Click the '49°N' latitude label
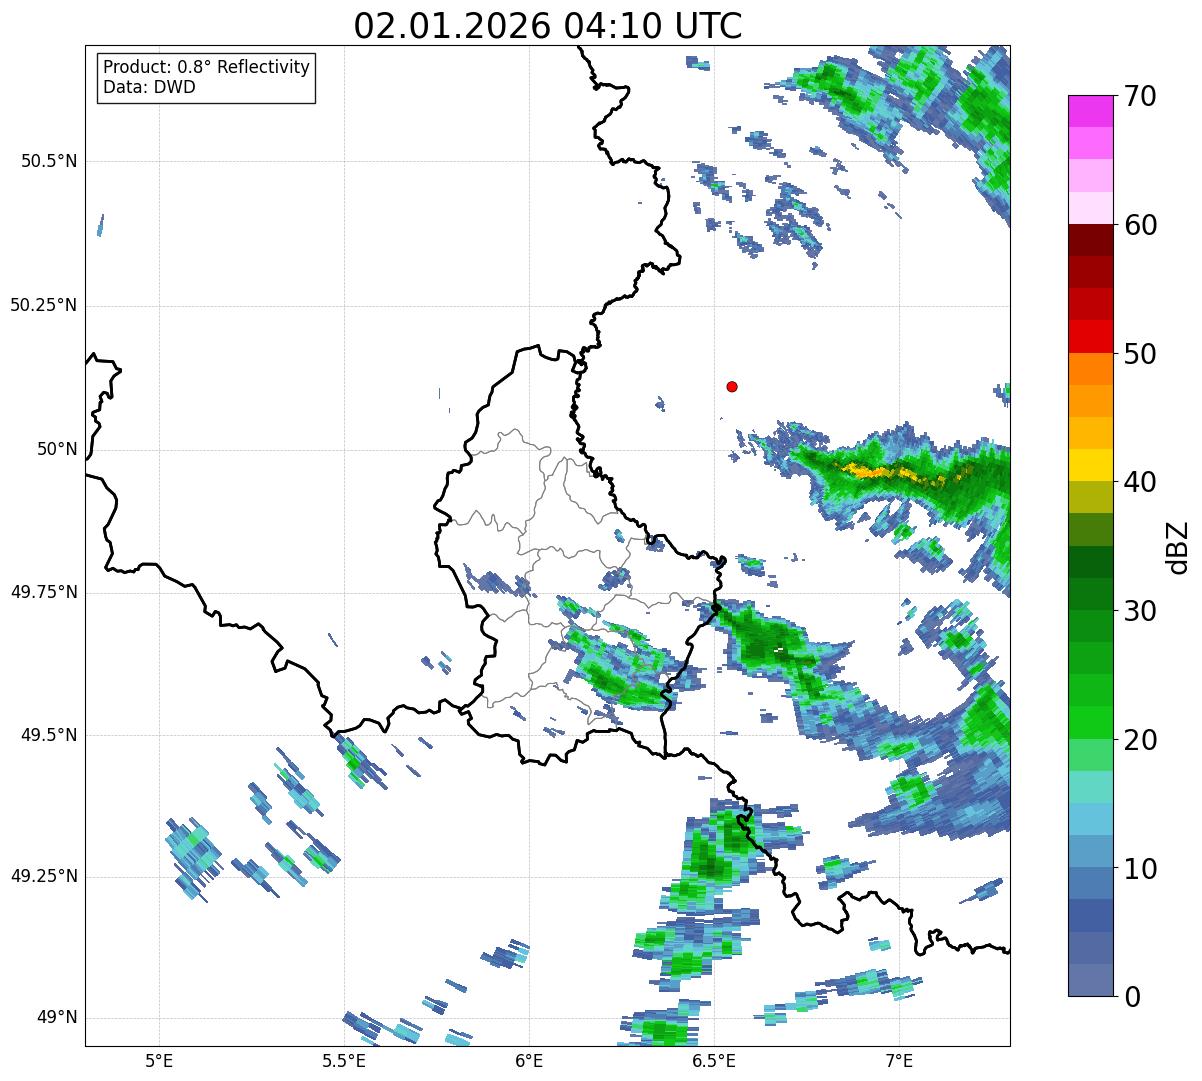This screenshot has width=1202, height=1081. pyautogui.click(x=57, y=1018)
